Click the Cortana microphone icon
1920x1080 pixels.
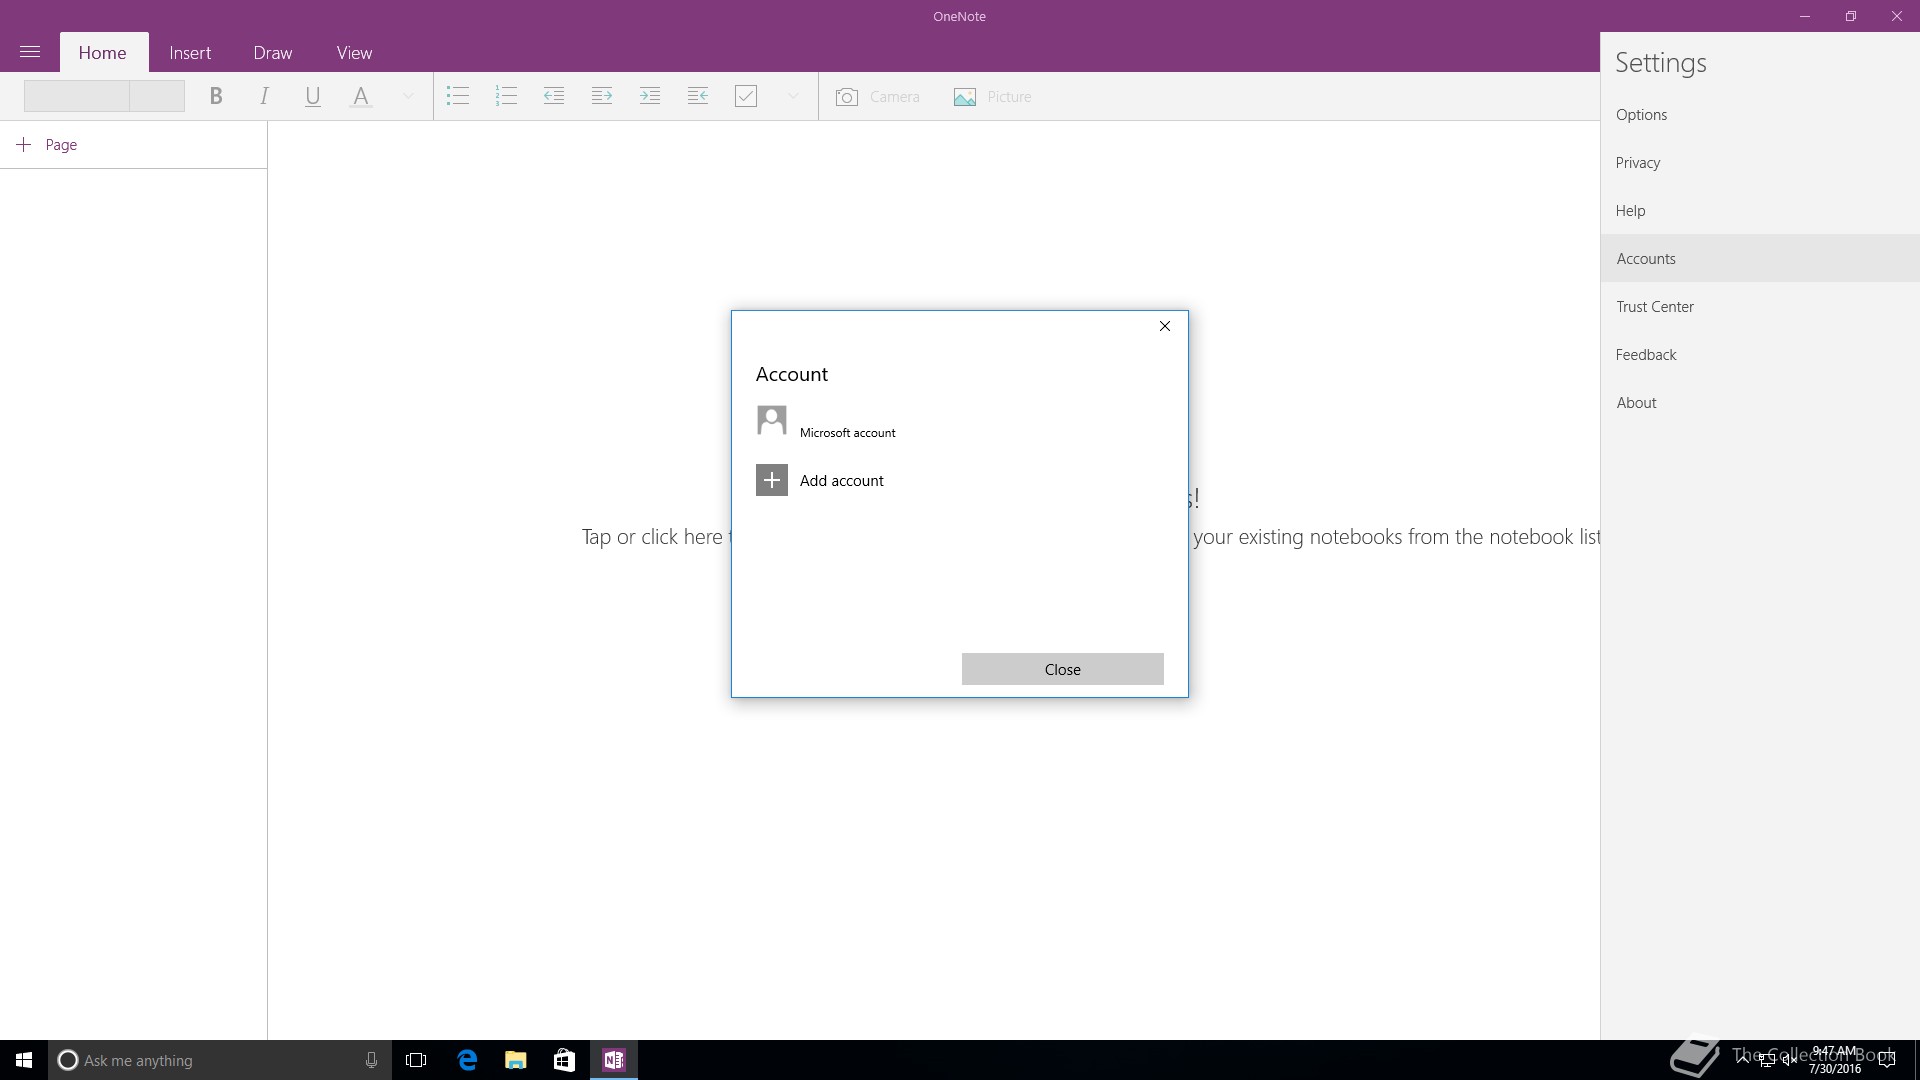point(371,1060)
